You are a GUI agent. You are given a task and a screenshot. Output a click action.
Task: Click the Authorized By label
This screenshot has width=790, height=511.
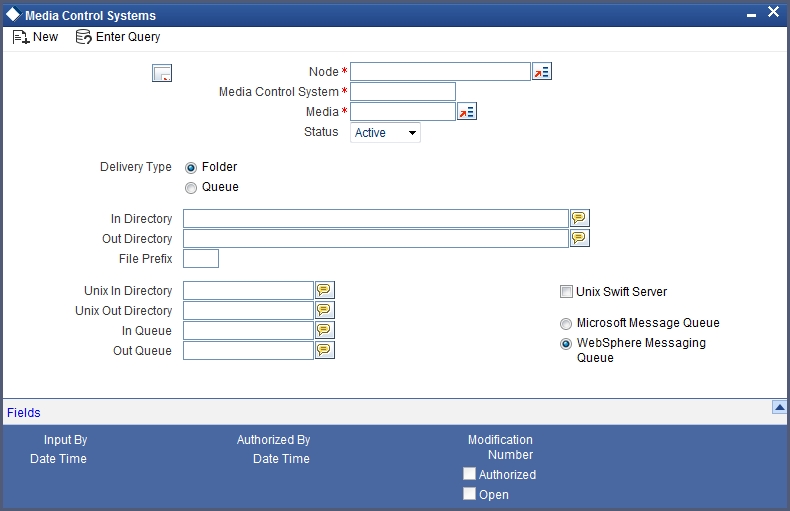274,439
